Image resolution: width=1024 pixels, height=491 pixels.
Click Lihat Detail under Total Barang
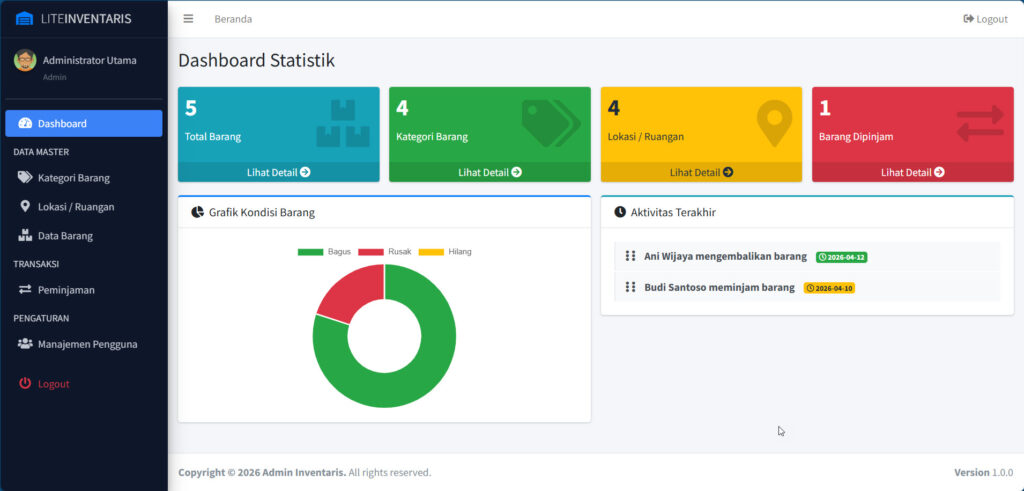click(278, 172)
